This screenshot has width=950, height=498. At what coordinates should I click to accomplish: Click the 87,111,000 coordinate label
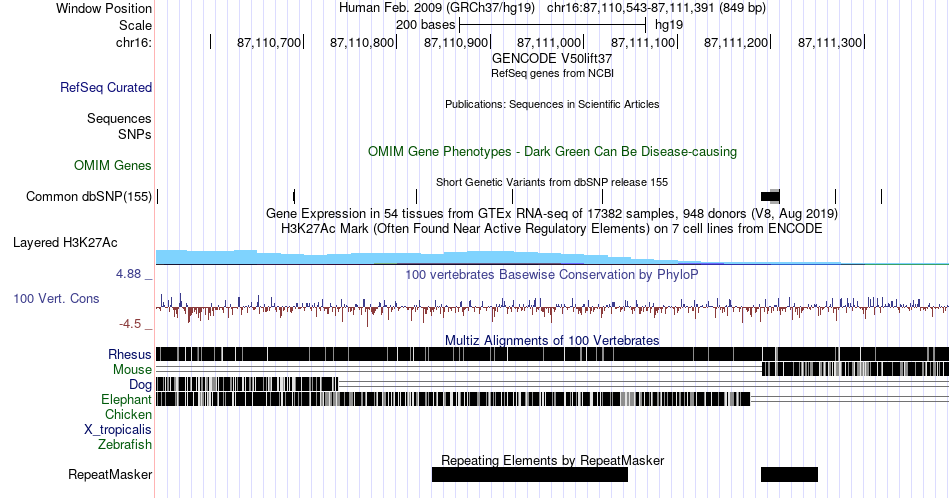coord(549,42)
